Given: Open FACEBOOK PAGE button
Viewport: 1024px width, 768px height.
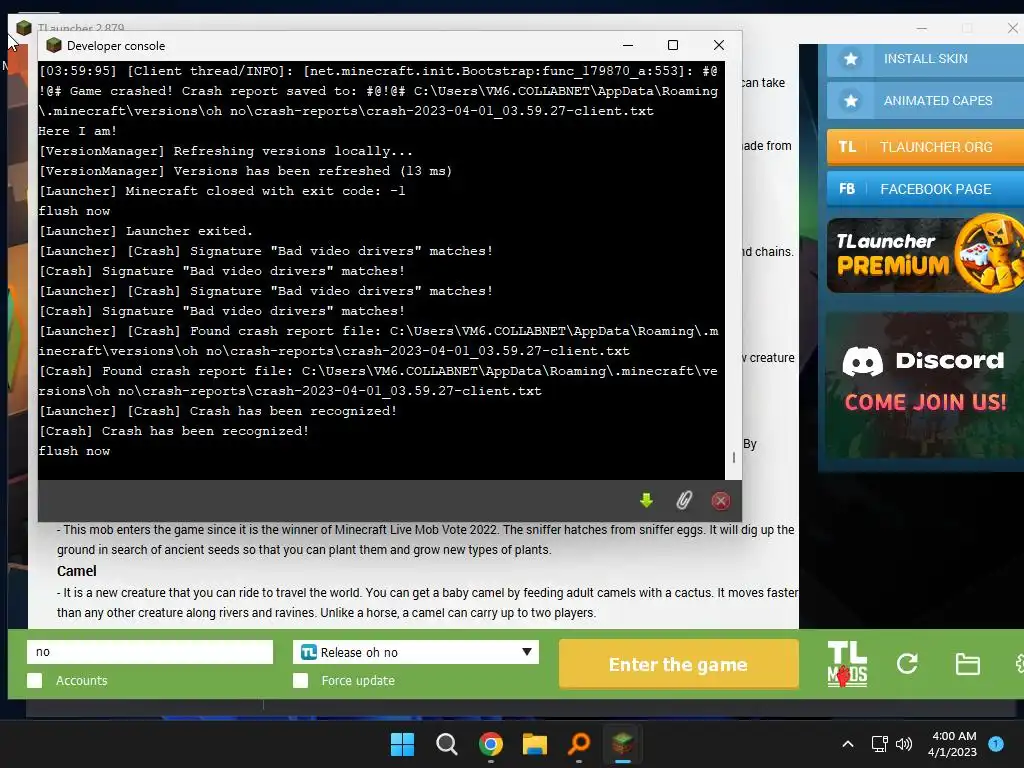Looking at the screenshot, I should 925,189.
